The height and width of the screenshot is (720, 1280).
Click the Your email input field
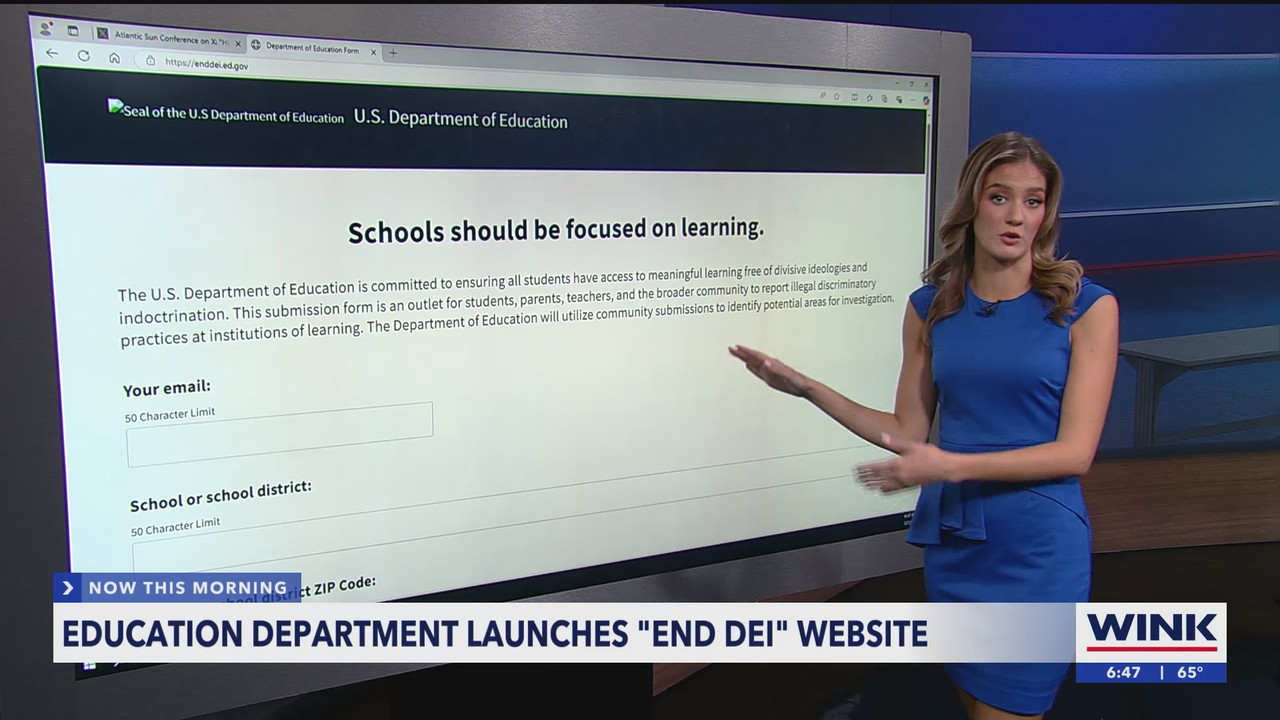280,435
